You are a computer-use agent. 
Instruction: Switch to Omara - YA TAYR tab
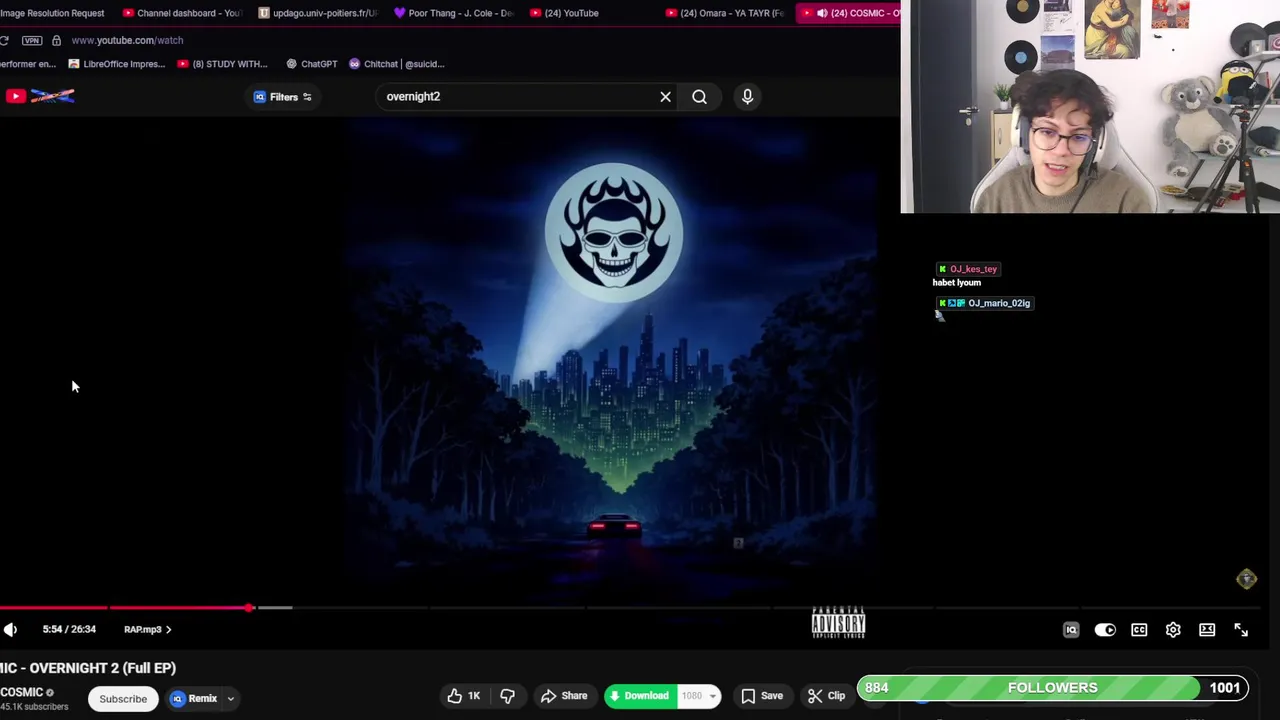725,13
